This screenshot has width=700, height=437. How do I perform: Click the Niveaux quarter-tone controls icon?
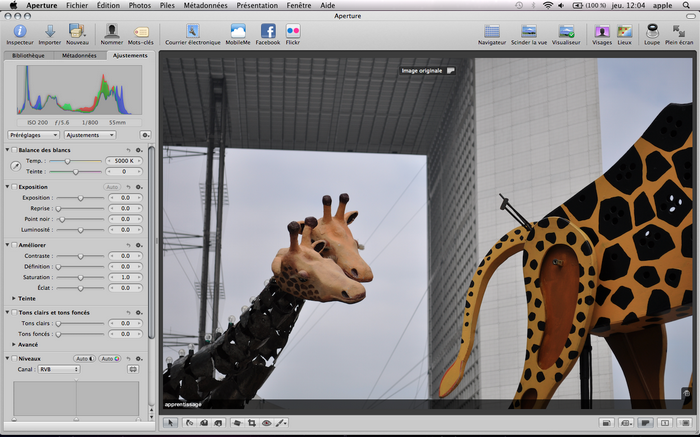point(133,369)
